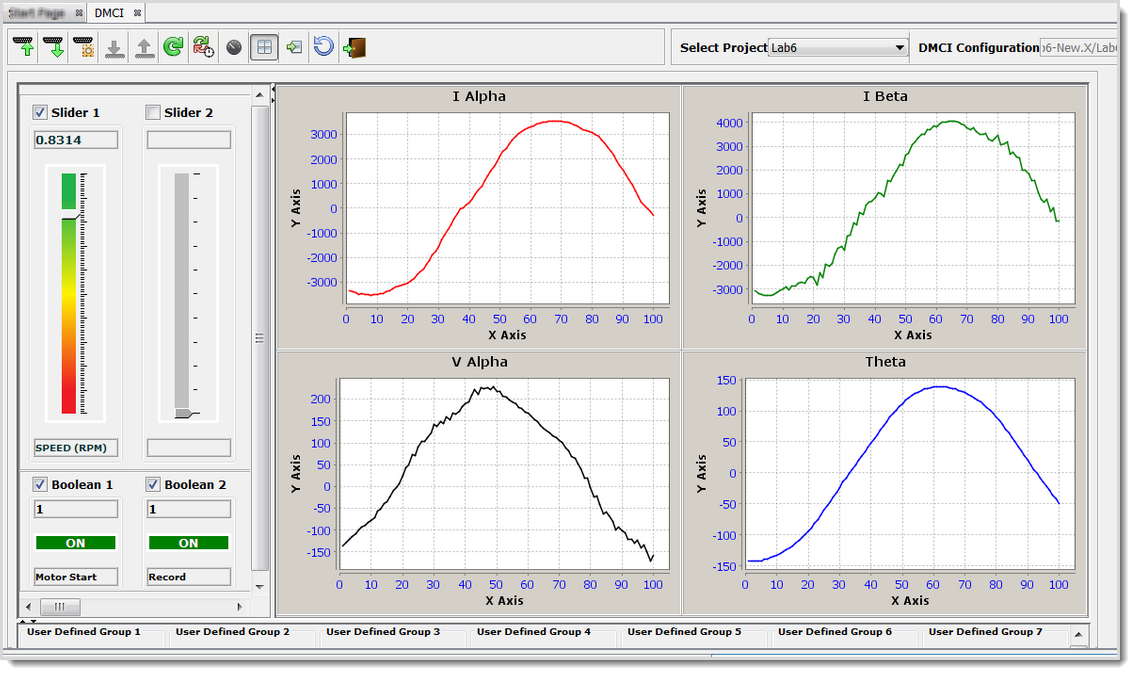
Task: Uncheck the Boolean 1 checkbox
Action: [x=41, y=484]
